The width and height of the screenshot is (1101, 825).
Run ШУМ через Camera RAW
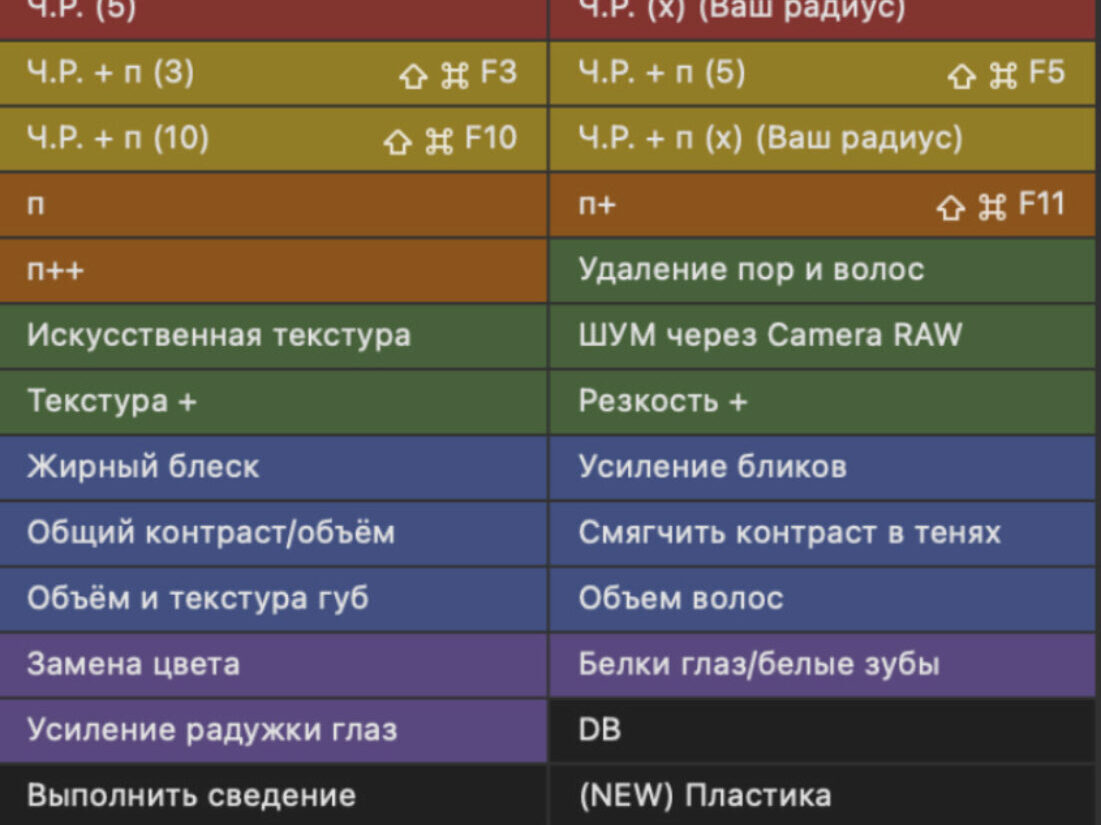coord(822,335)
